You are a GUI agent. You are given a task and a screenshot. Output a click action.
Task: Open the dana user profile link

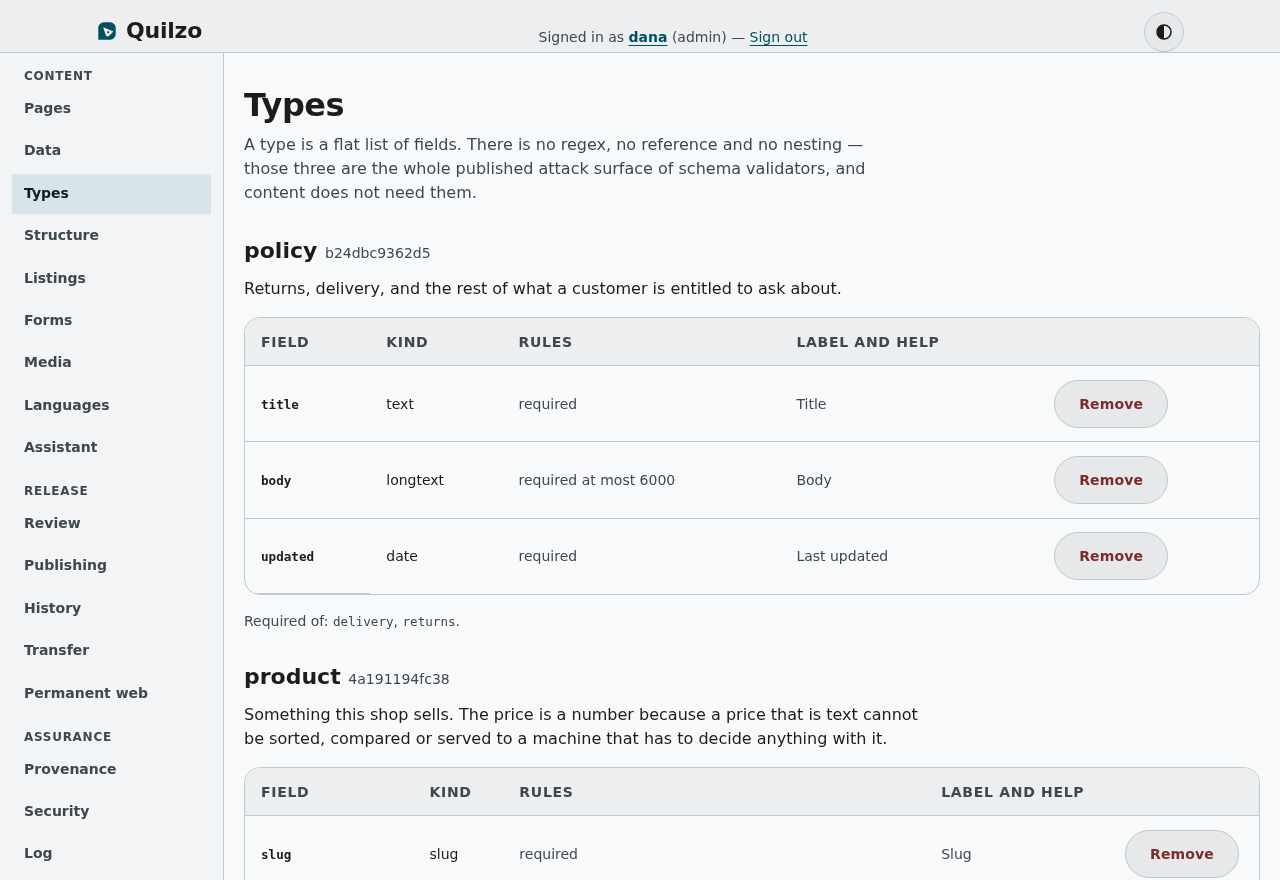pos(648,37)
